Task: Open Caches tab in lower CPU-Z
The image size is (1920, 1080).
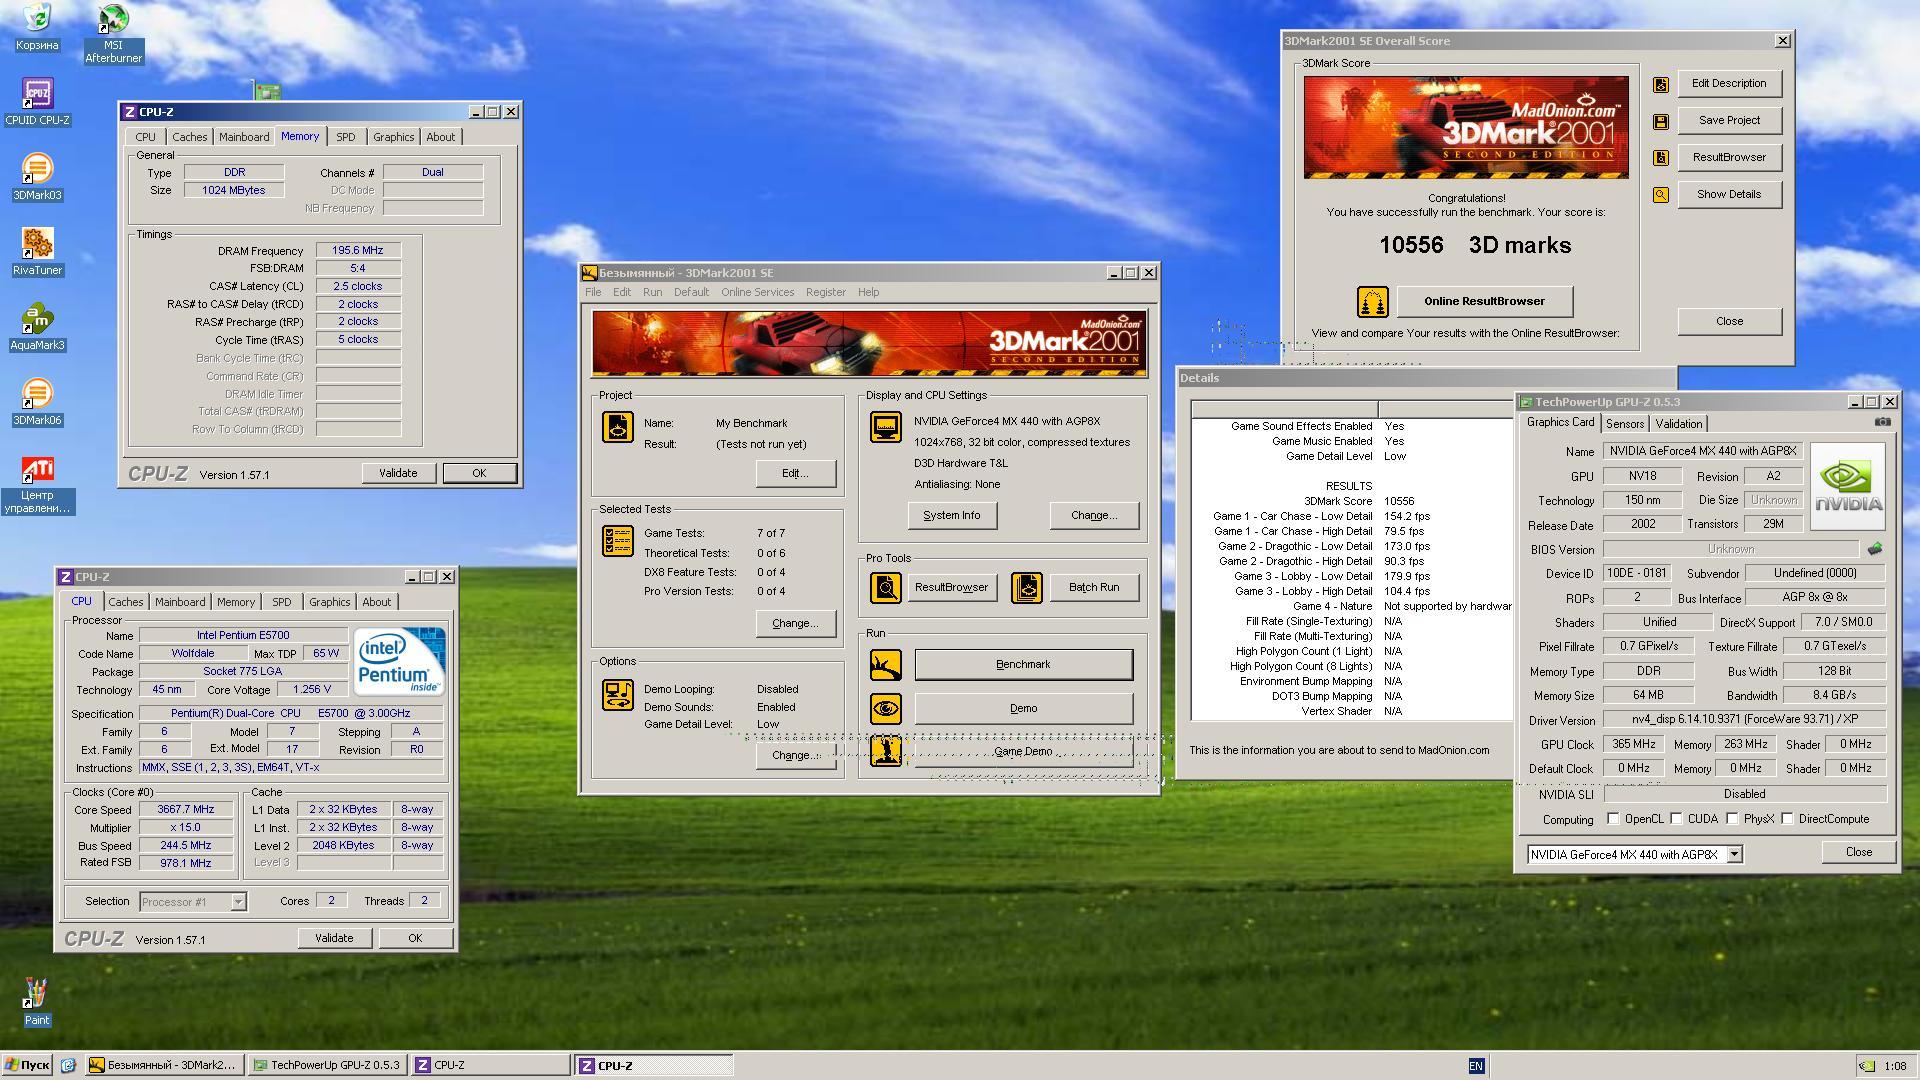Action: click(x=126, y=603)
